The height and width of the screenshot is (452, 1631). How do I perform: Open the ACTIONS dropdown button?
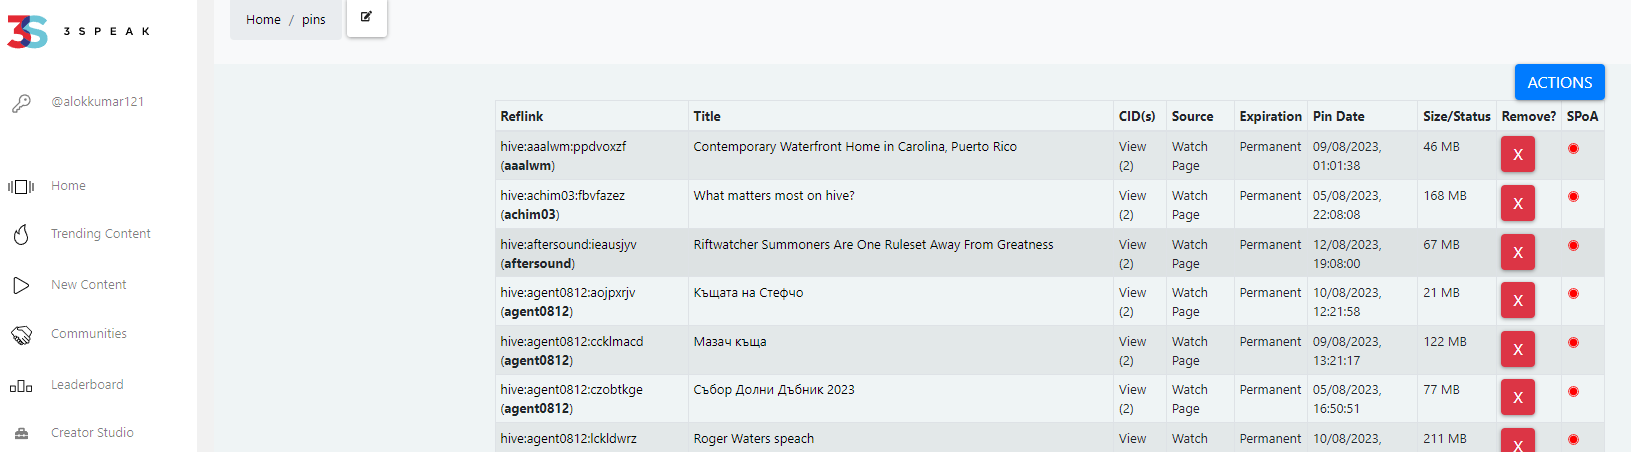click(x=1559, y=82)
